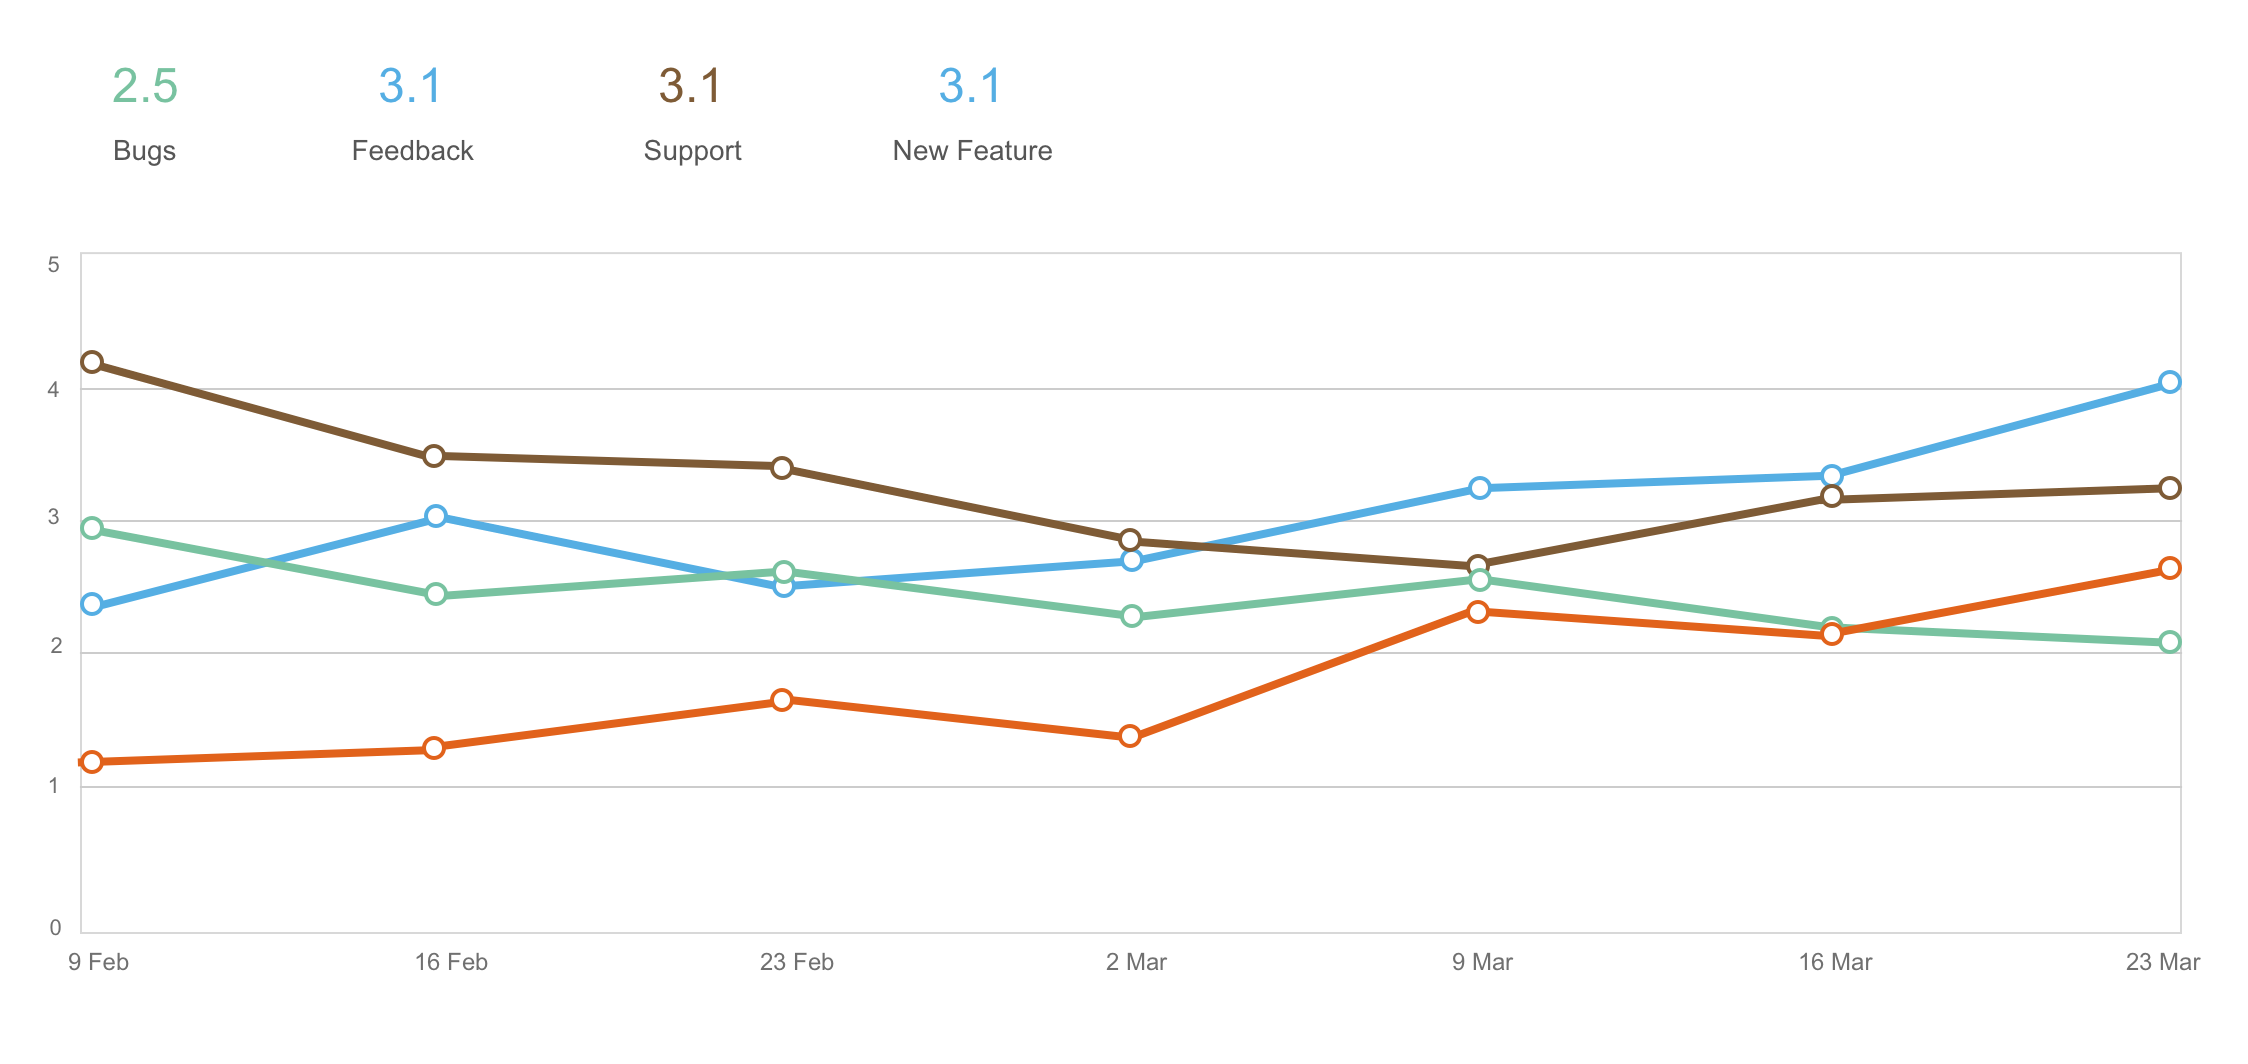2248x1064 pixels.
Task: Click the blue data point at 16 Feb
Action: pos(435,516)
